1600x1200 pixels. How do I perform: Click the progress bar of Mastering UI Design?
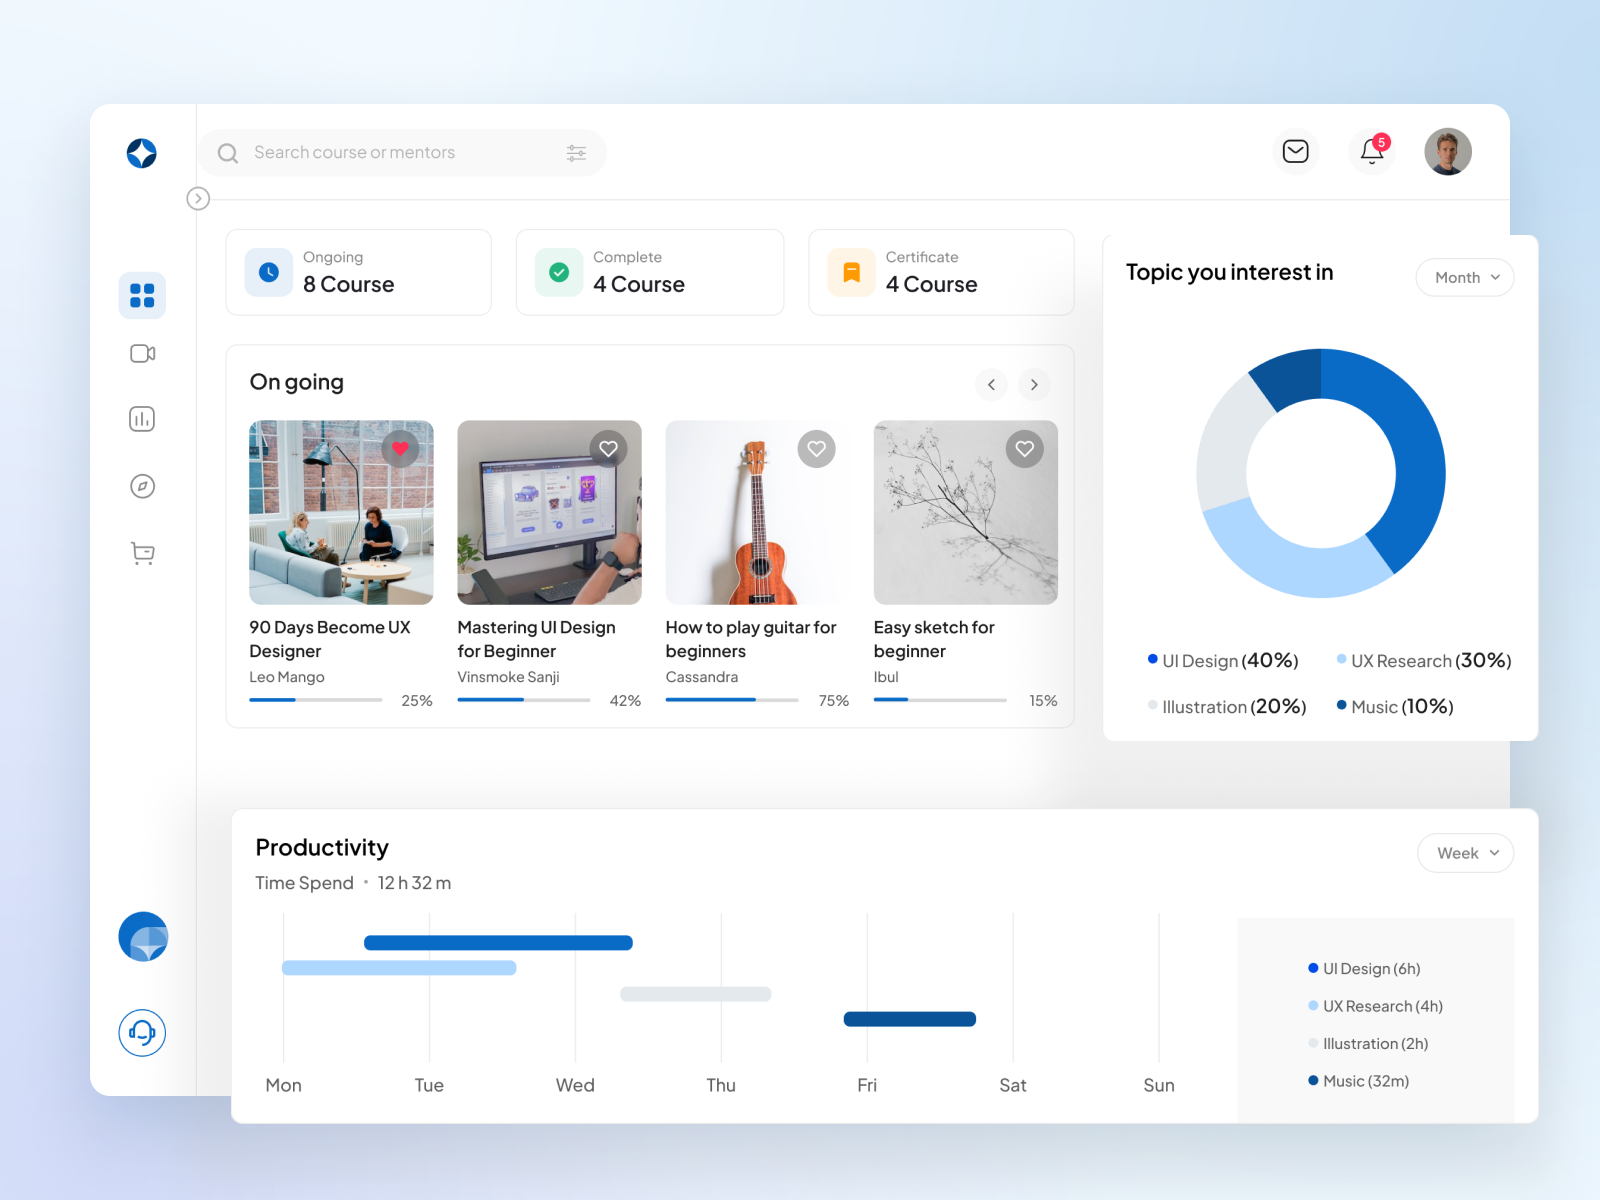click(x=524, y=700)
